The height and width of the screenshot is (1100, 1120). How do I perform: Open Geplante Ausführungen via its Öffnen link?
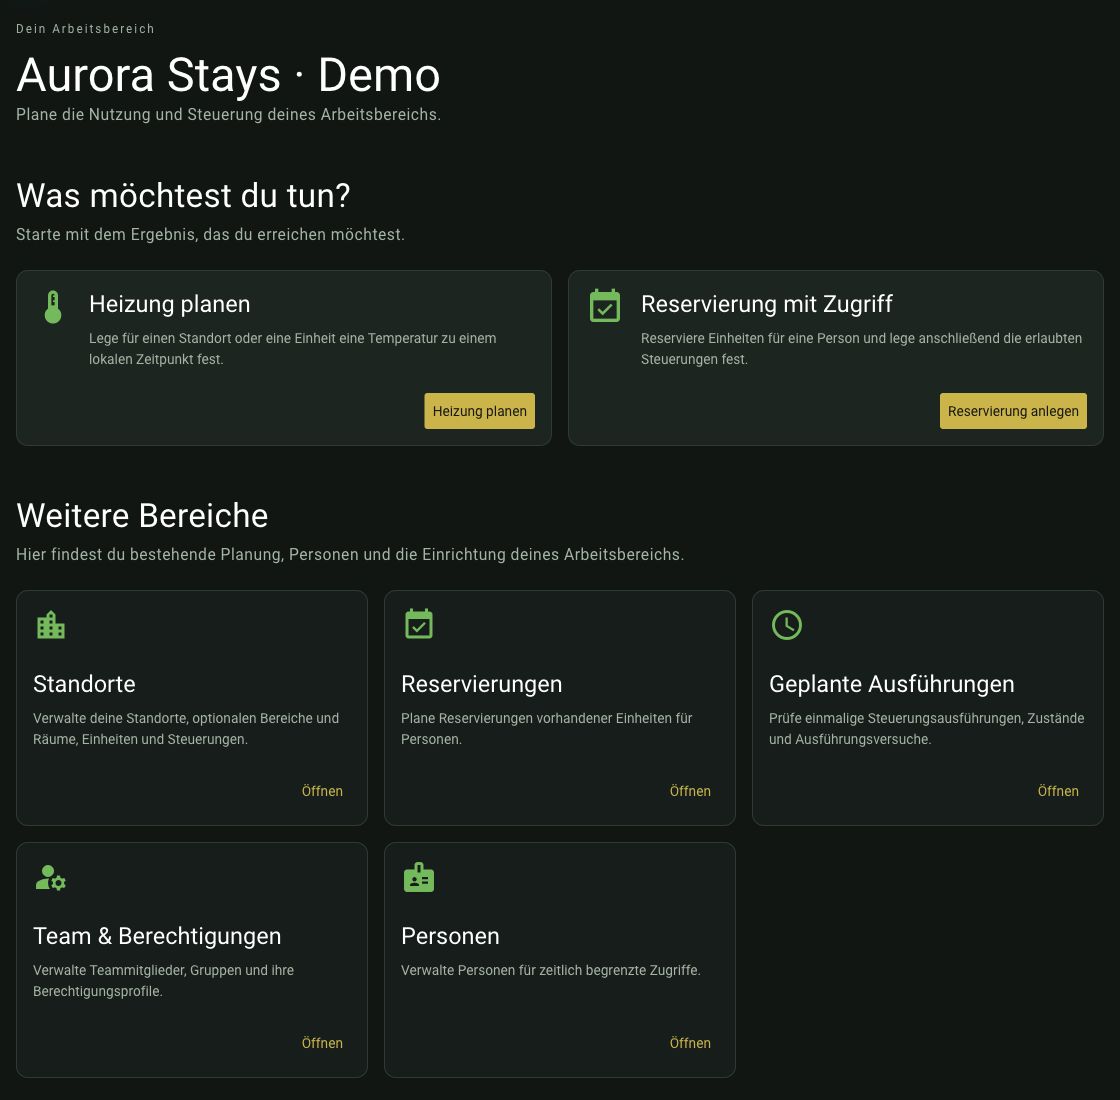click(1058, 791)
